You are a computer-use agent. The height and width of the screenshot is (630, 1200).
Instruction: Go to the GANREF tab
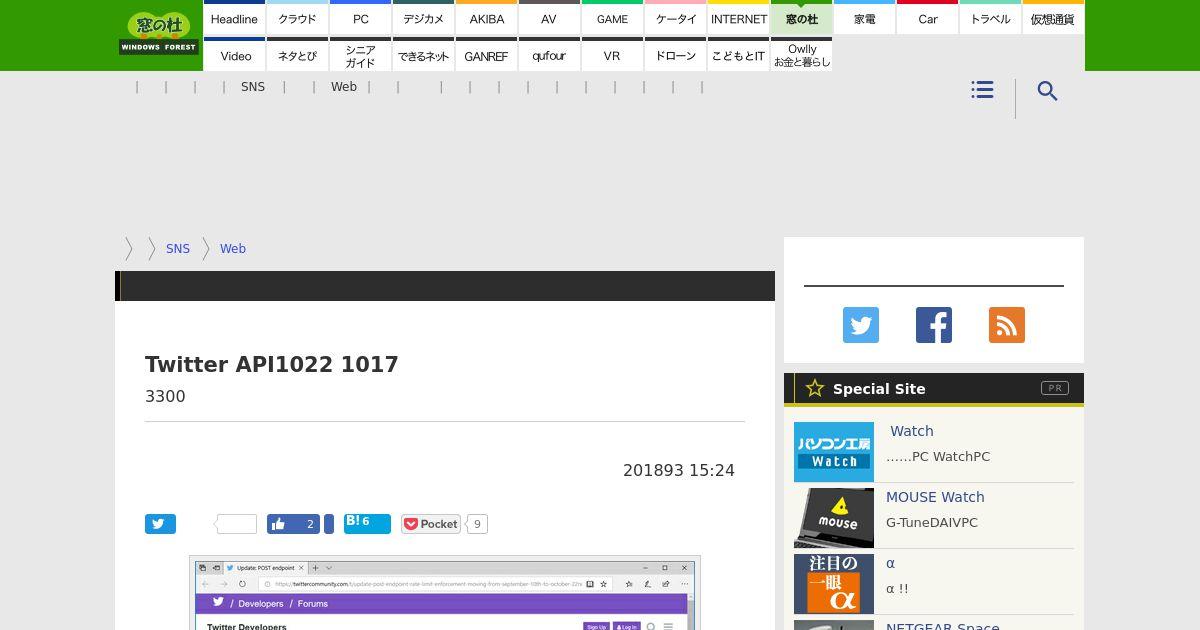click(x=486, y=56)
